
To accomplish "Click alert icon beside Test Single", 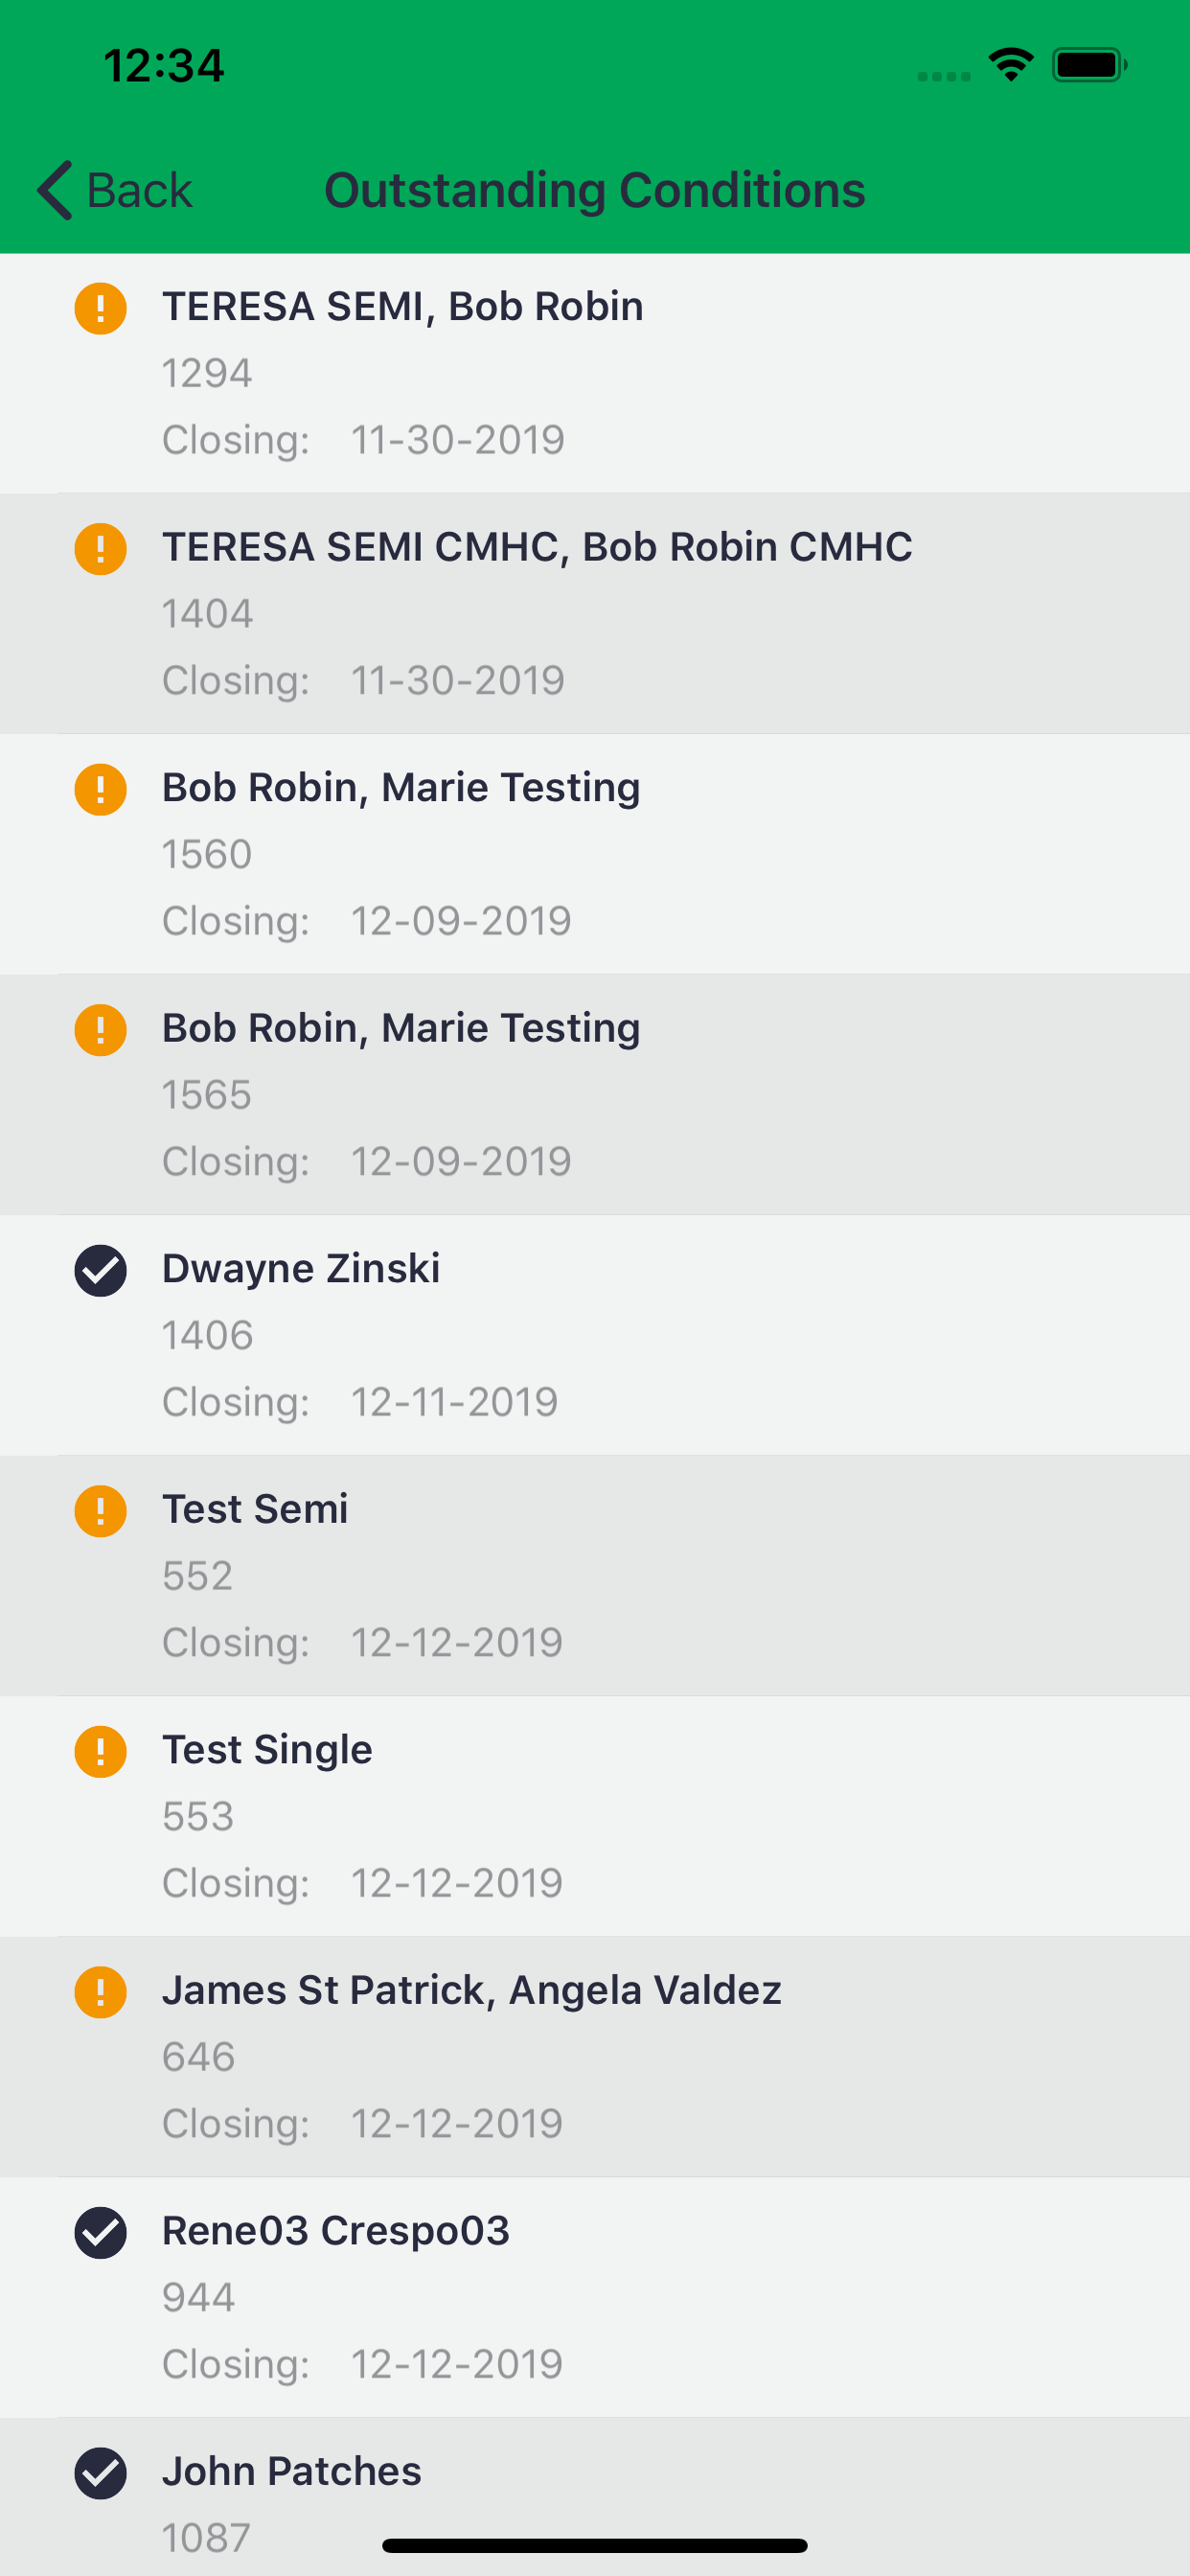I will [100, 1752].
